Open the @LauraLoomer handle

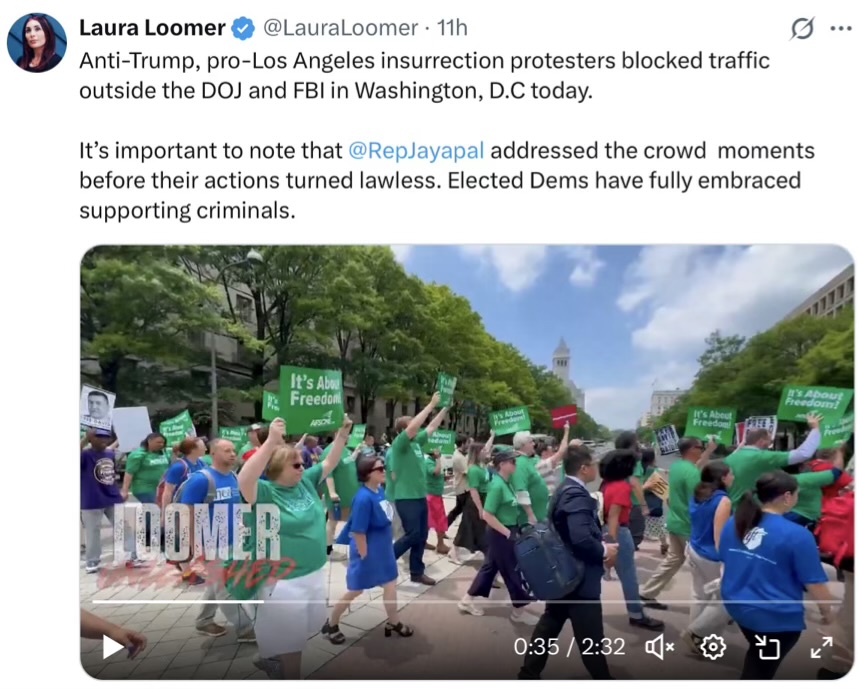(x=341, y=28)
